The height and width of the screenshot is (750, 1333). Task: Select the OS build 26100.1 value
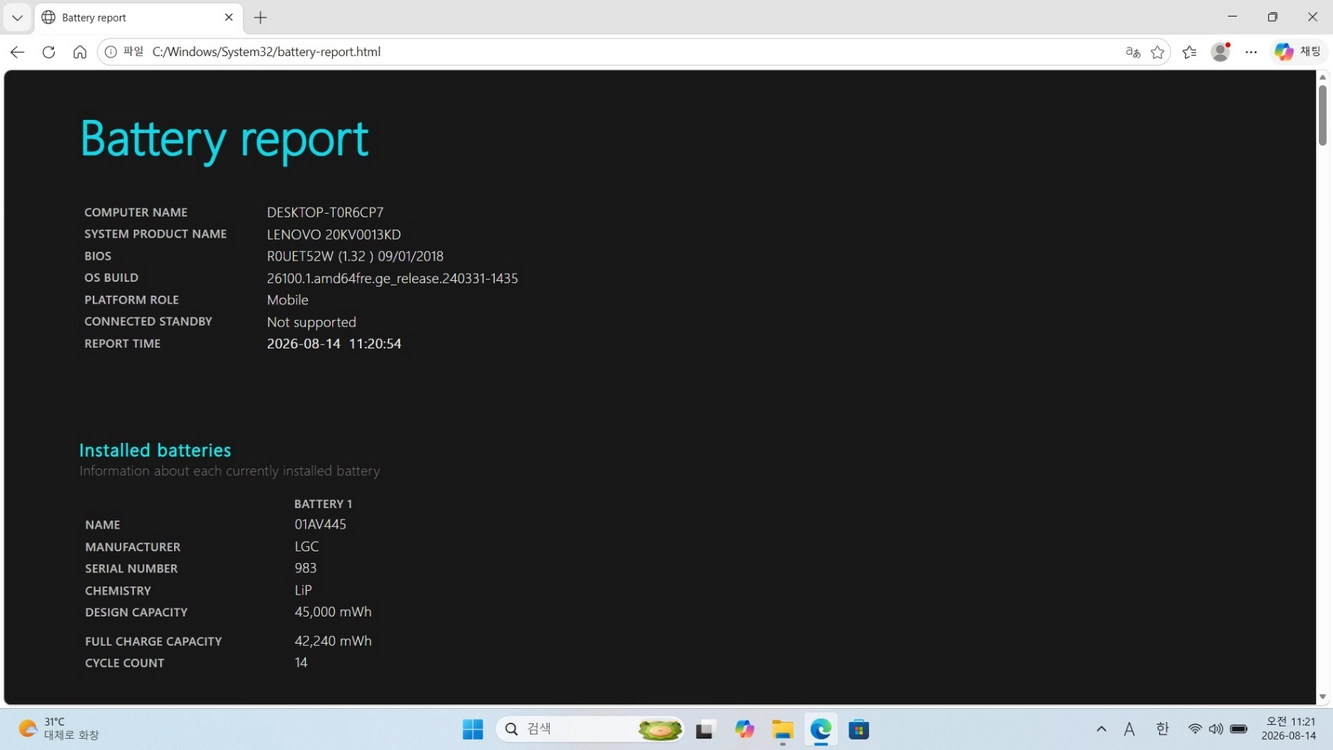[392, 278]
